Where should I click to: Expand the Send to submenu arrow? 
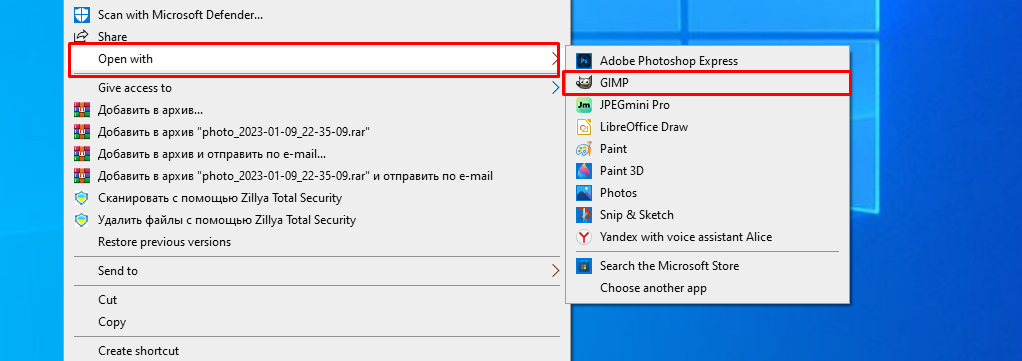[555, 270]
